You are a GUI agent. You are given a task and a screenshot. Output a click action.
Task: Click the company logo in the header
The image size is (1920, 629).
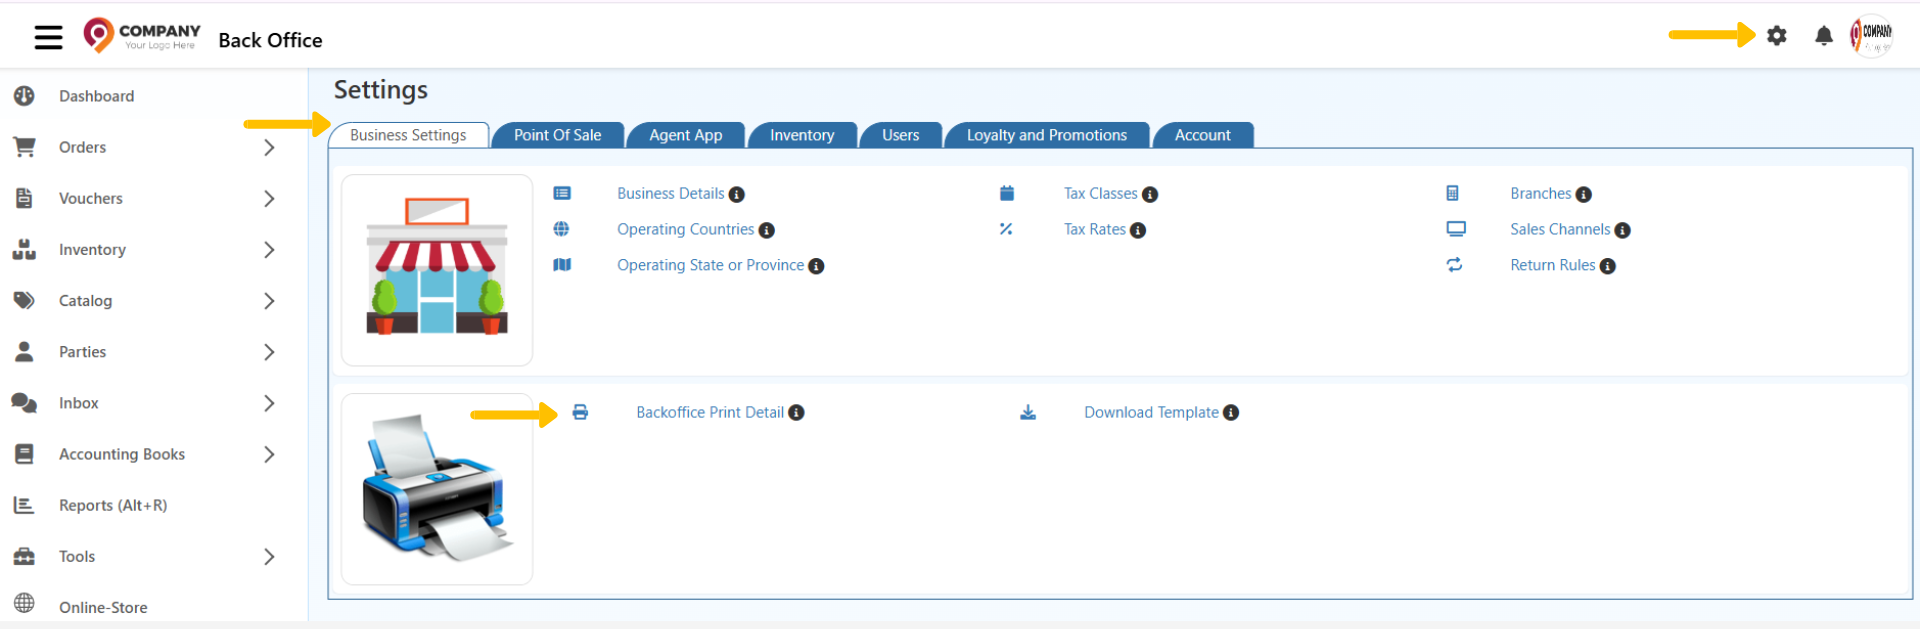pos(142,37)
